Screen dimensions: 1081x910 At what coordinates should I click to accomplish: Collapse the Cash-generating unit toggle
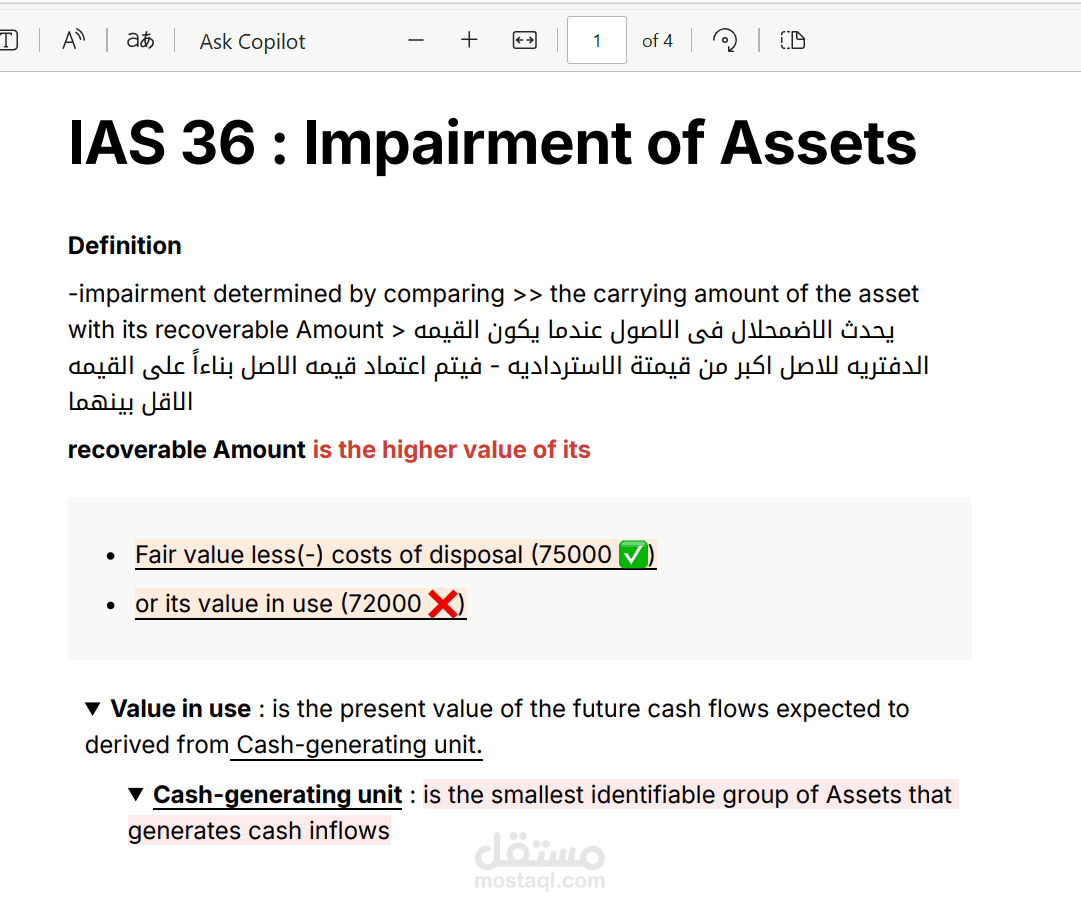[x=136, y=794]
